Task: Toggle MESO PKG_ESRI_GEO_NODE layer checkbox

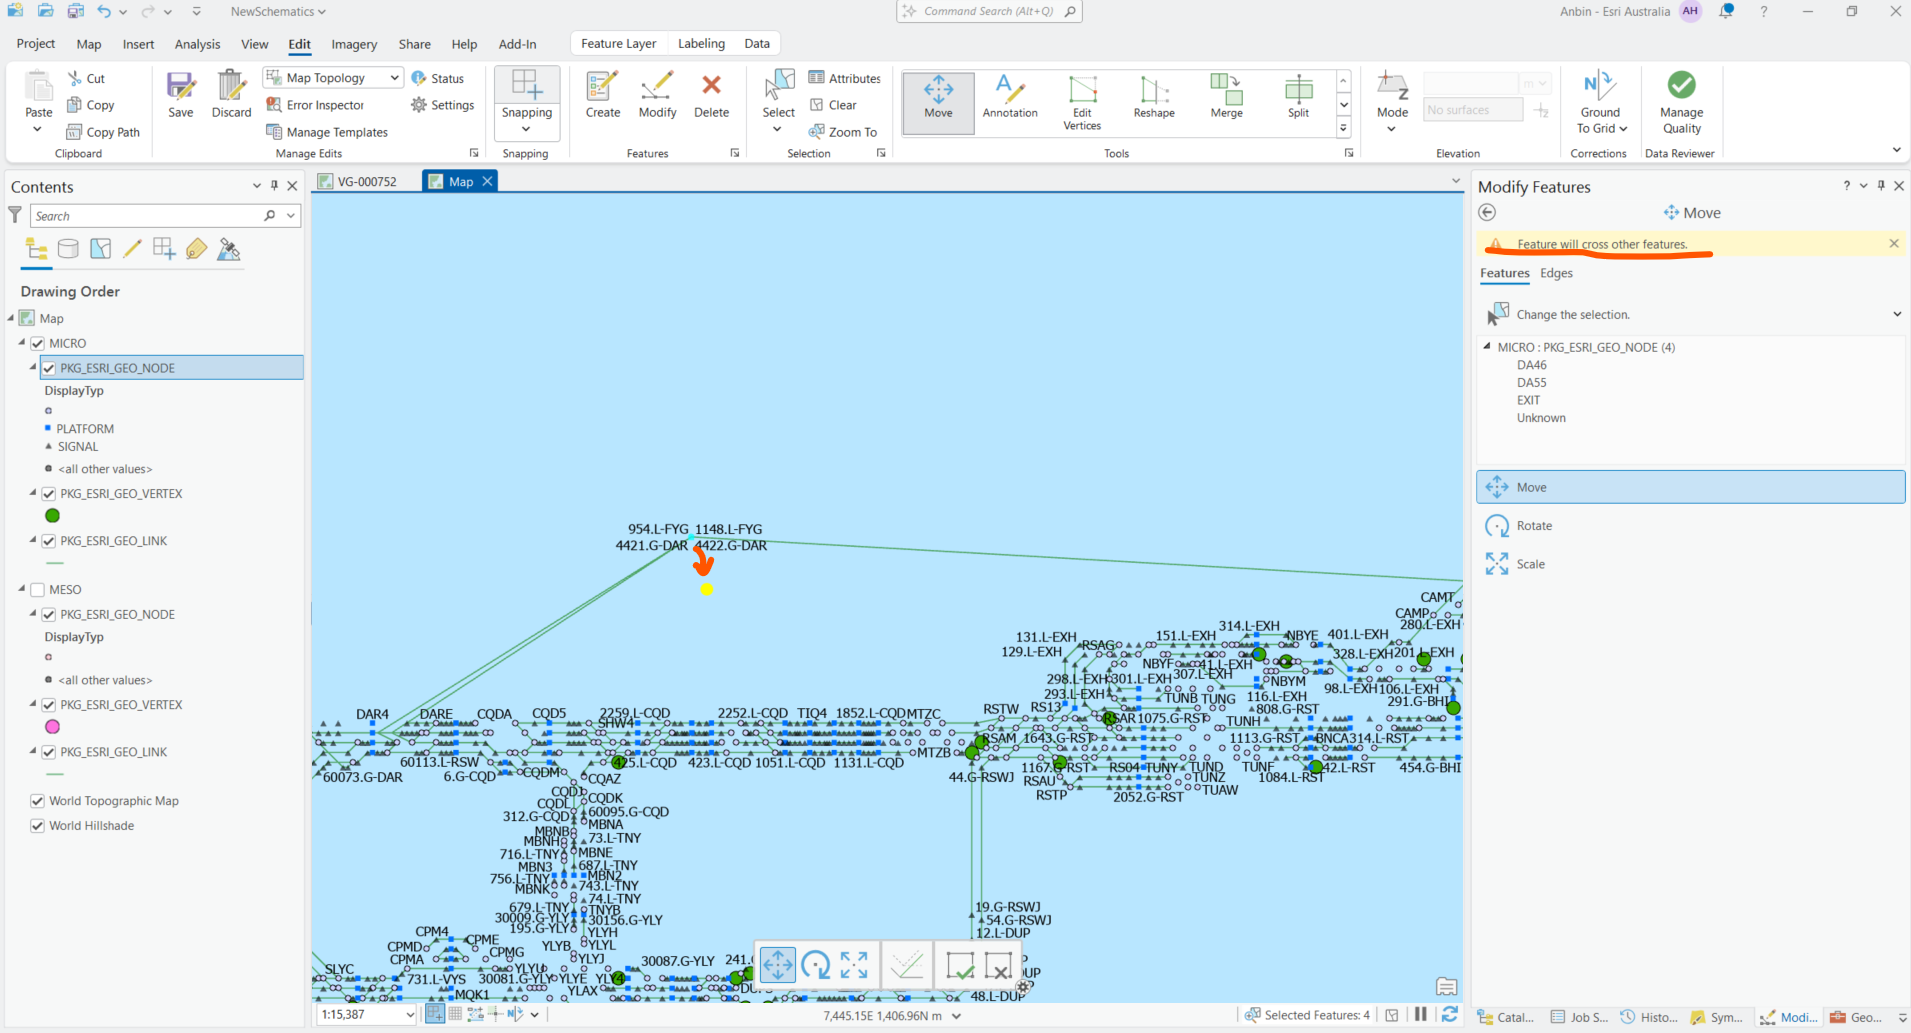Action: 48,615
